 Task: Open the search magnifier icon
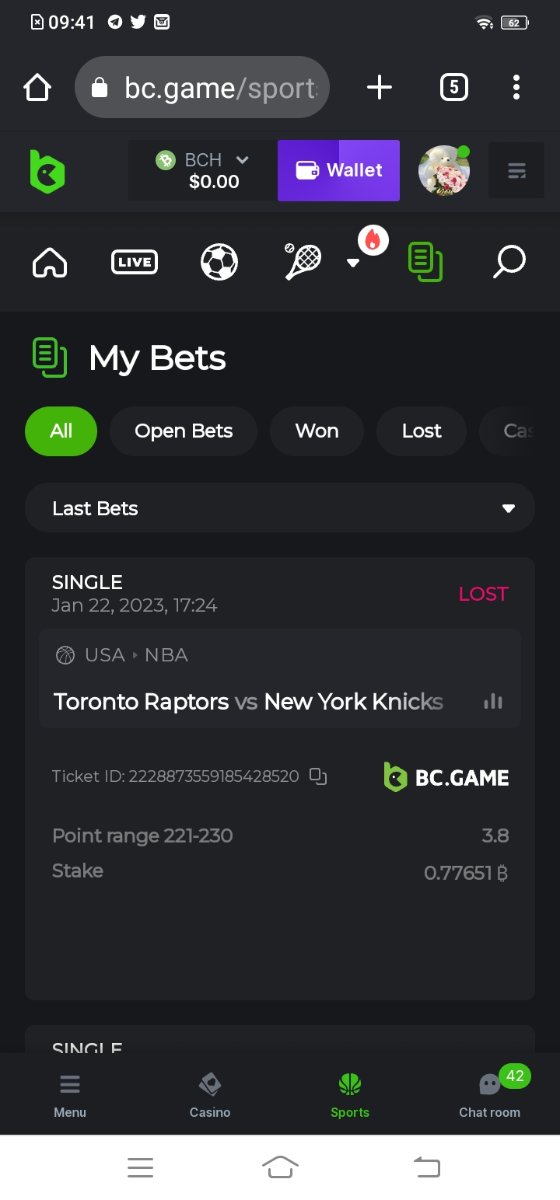coord(509,263)
